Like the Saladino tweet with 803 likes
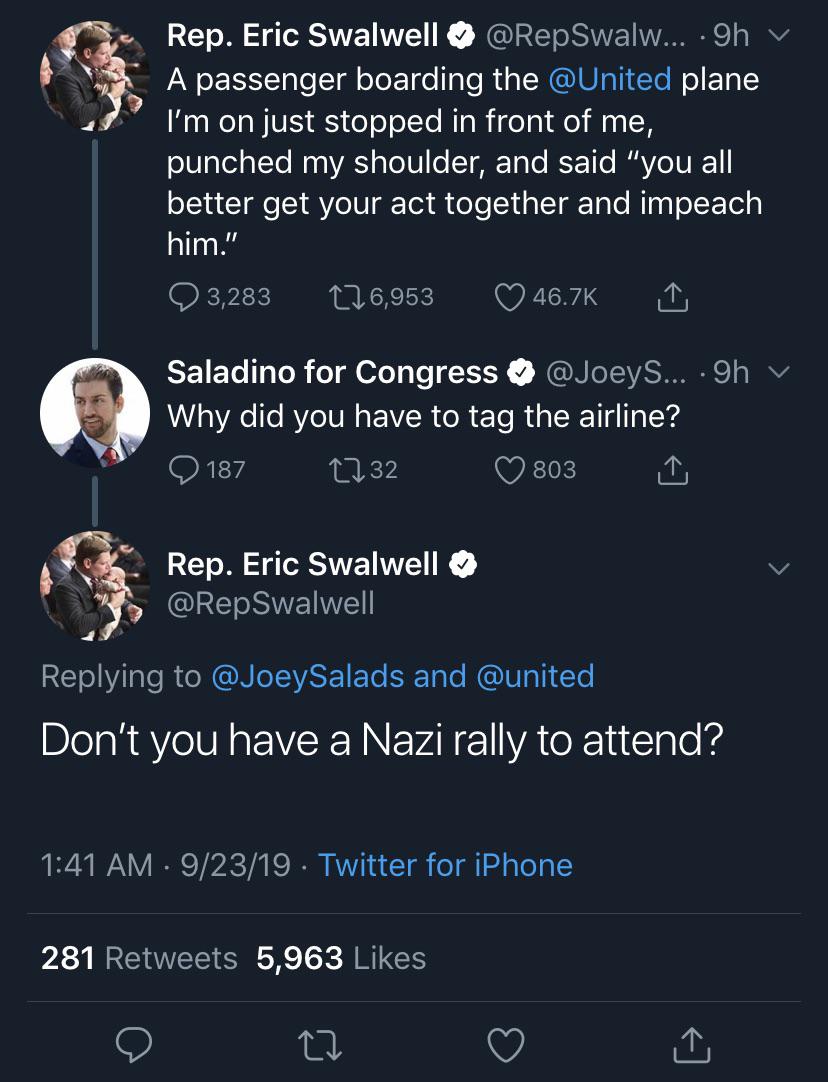828x1082 pixels. (x=512, y=469)
